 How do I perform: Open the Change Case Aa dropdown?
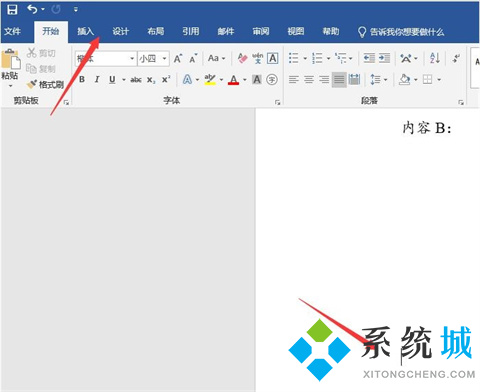pos(216,58)
